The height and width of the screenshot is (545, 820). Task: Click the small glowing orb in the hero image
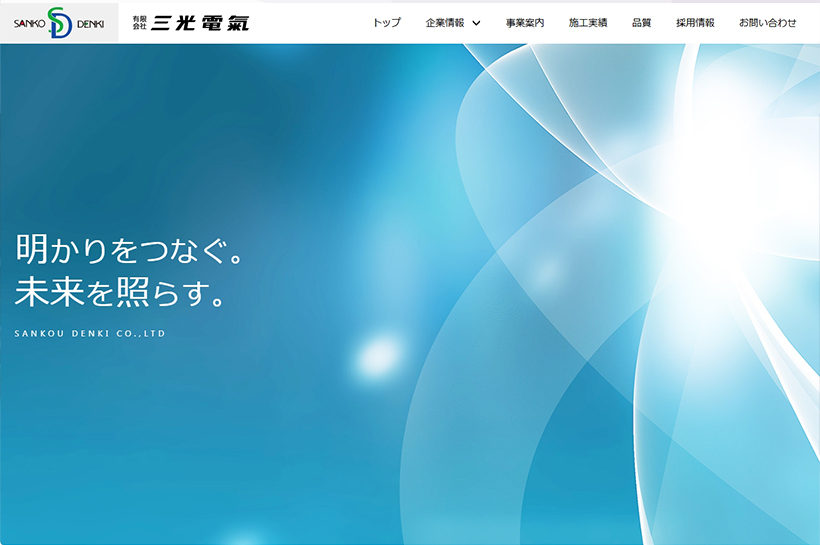click(x=378, y=354)
